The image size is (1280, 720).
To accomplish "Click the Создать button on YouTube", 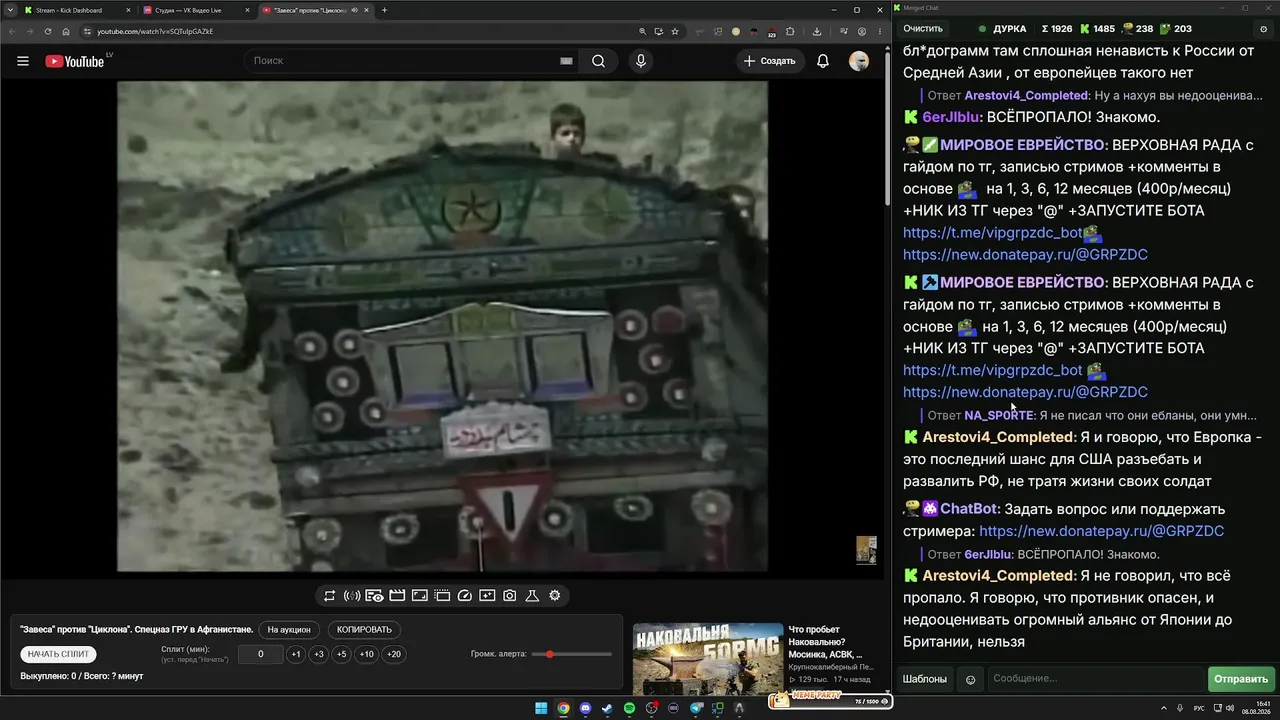I will [x=769, y=61].
